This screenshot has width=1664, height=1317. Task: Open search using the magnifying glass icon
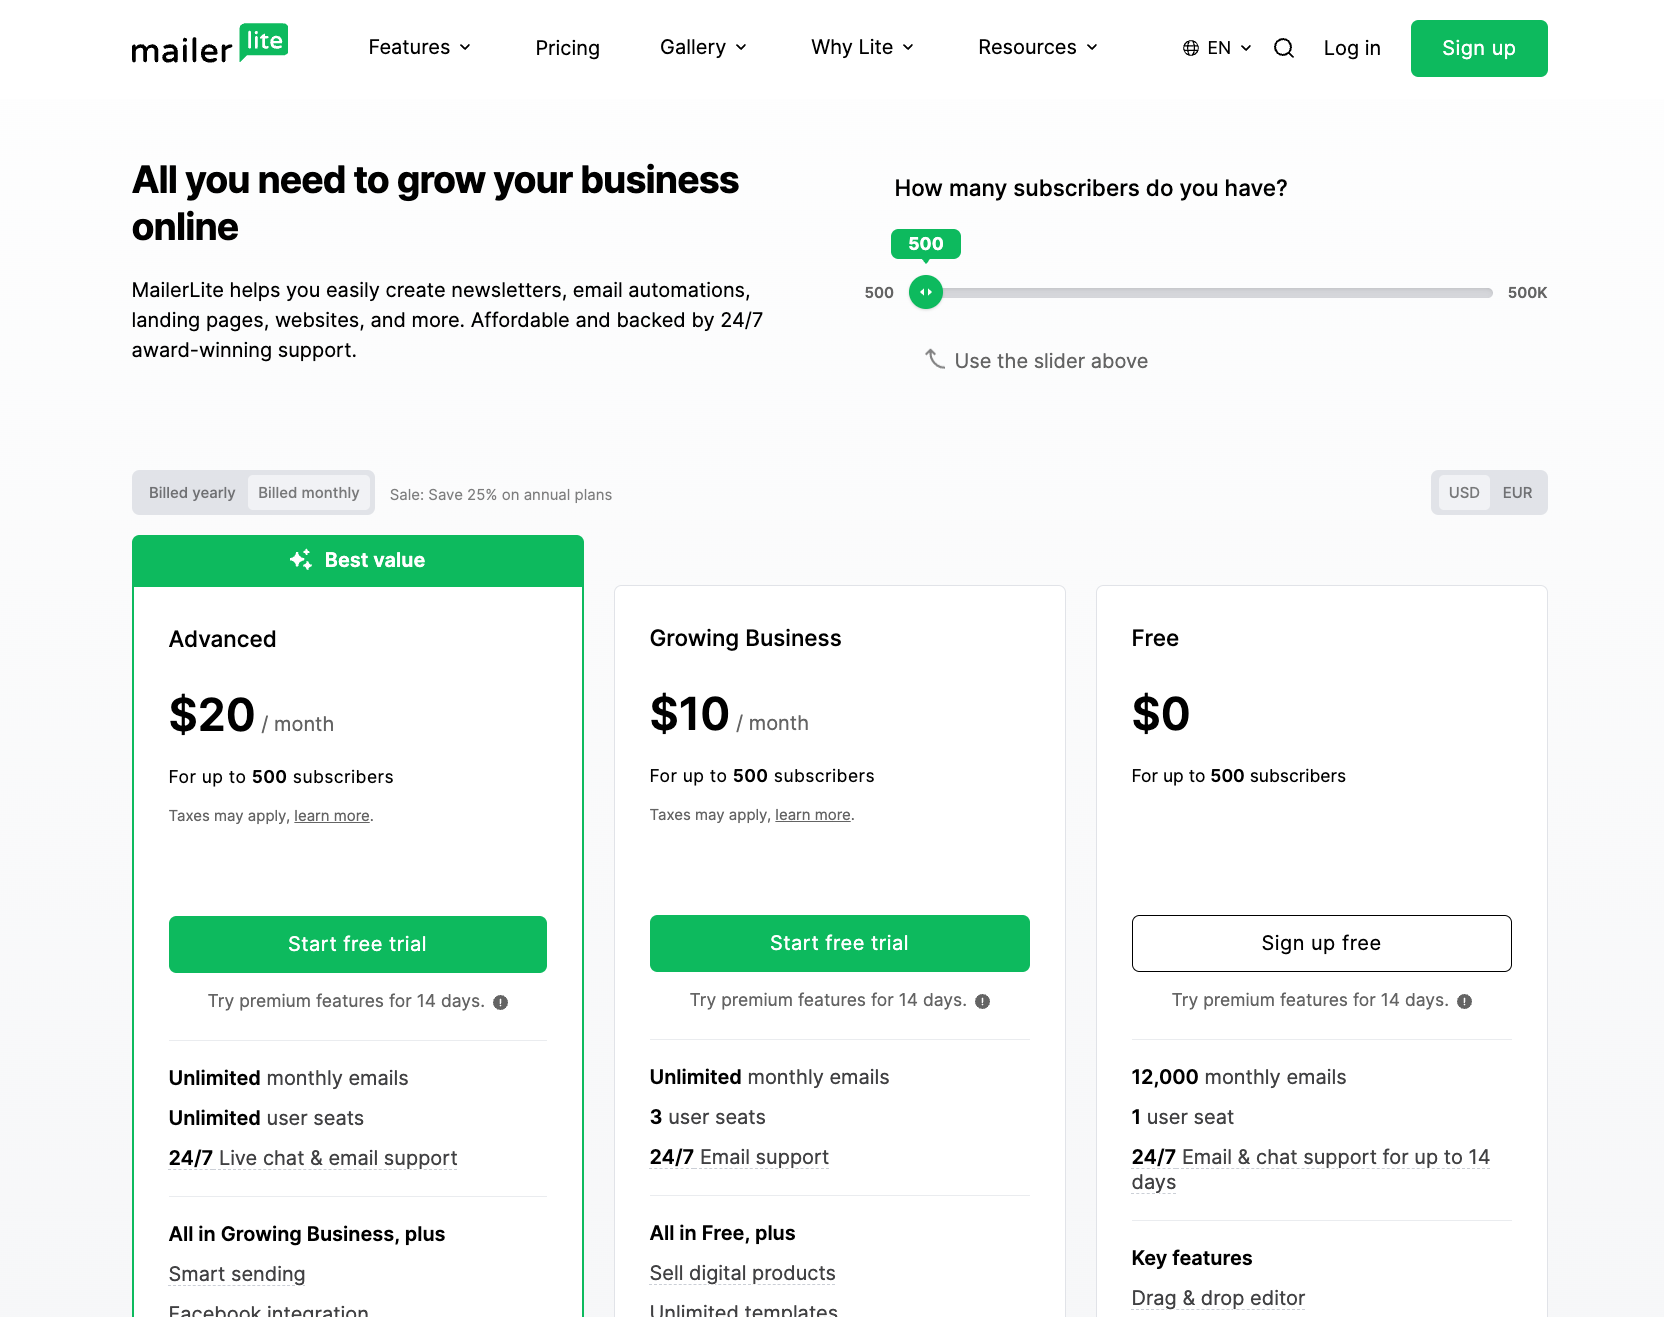tap(1283, 47)
